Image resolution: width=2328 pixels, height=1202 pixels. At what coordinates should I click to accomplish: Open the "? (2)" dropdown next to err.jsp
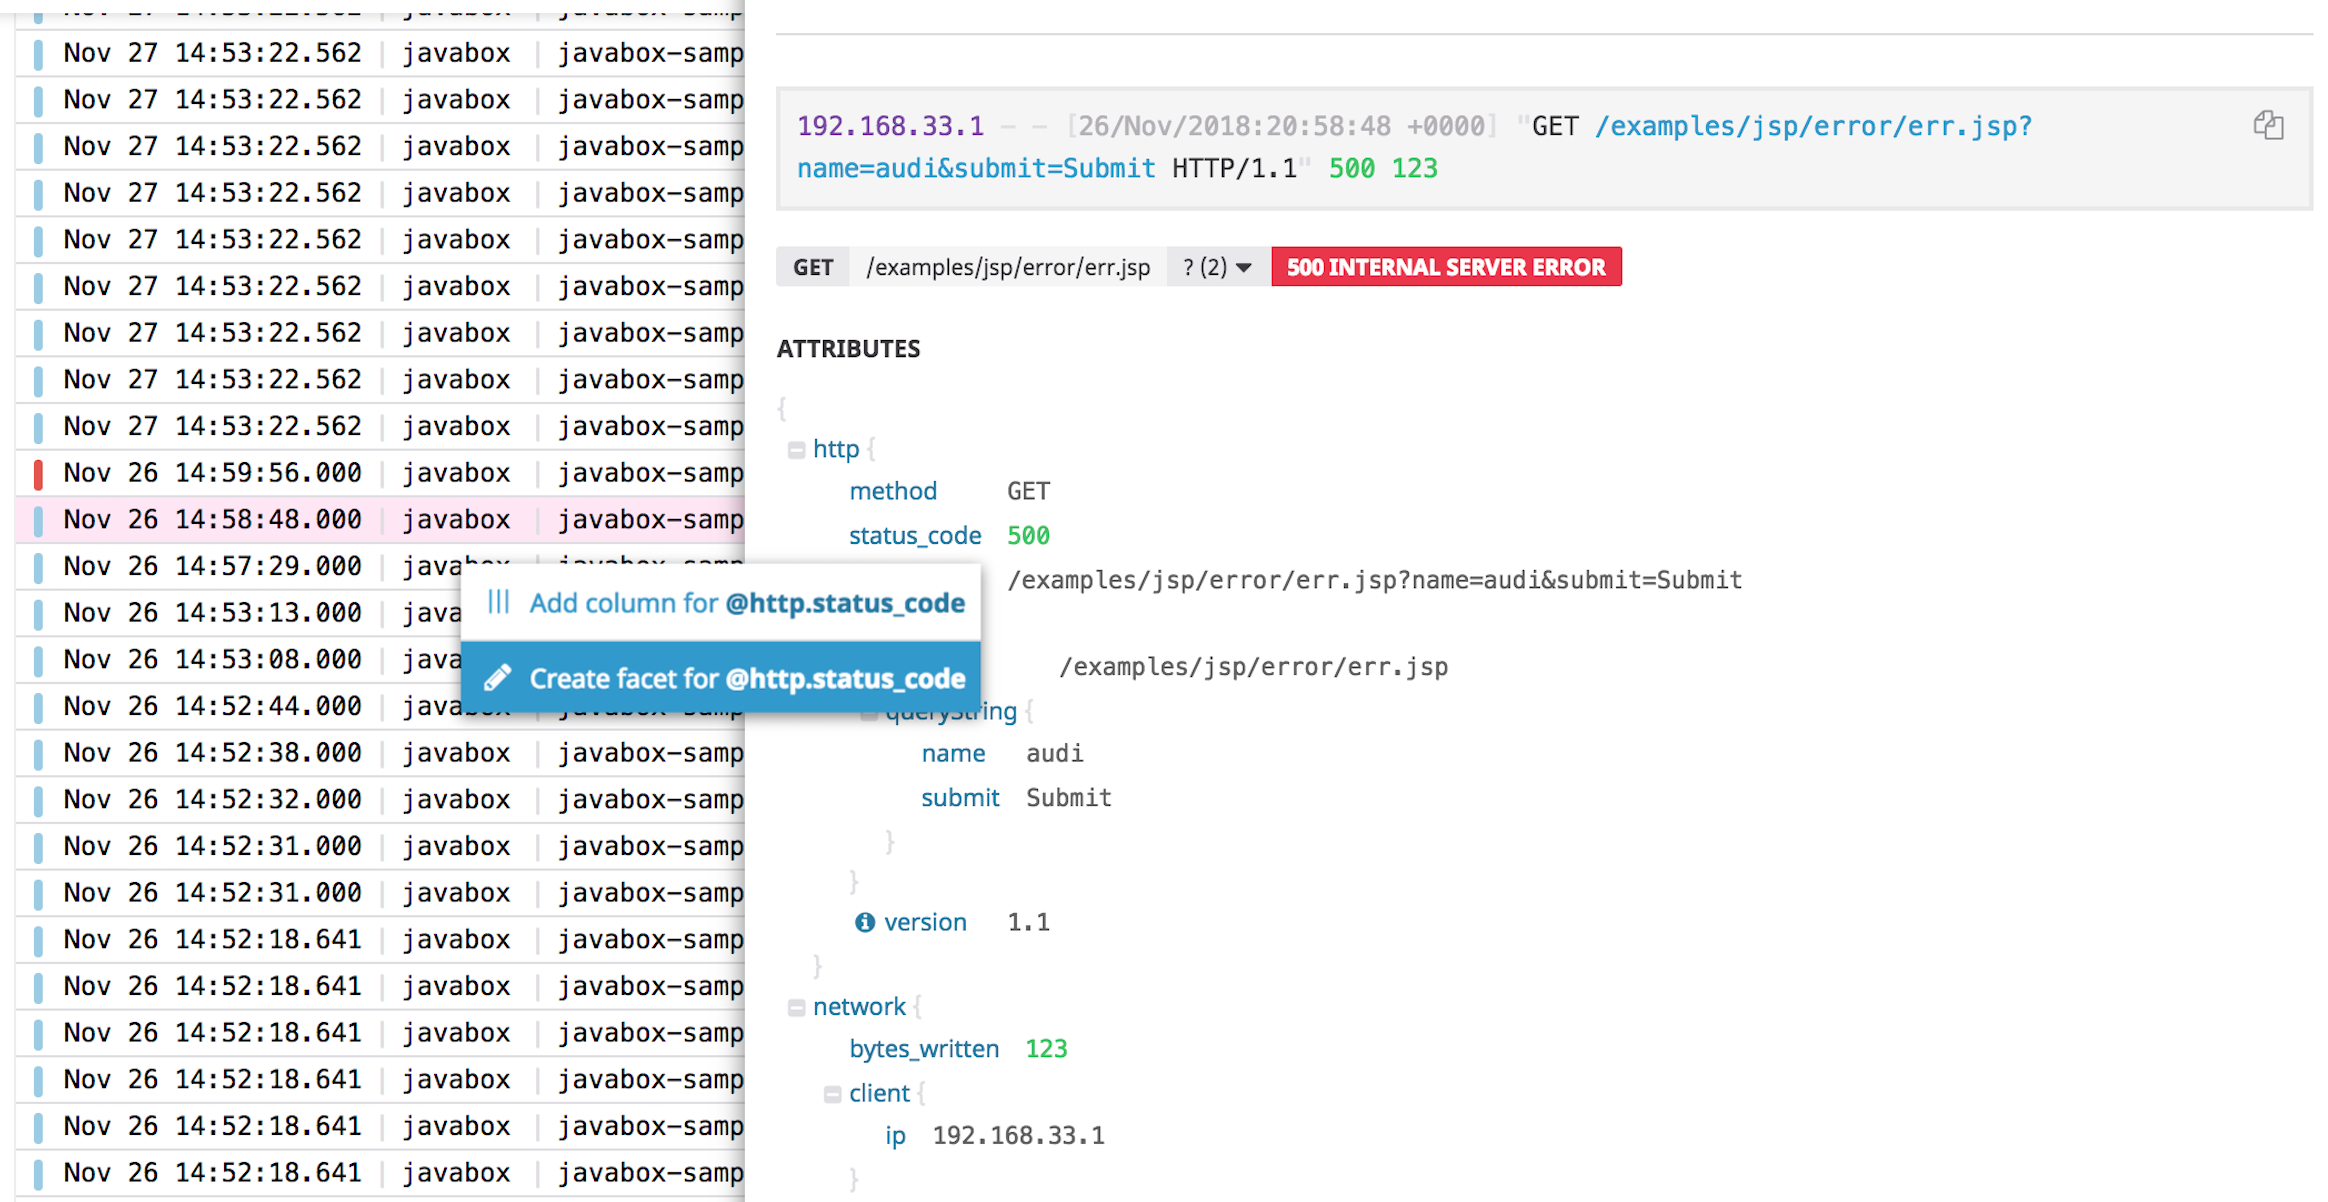click(1214, 266)
